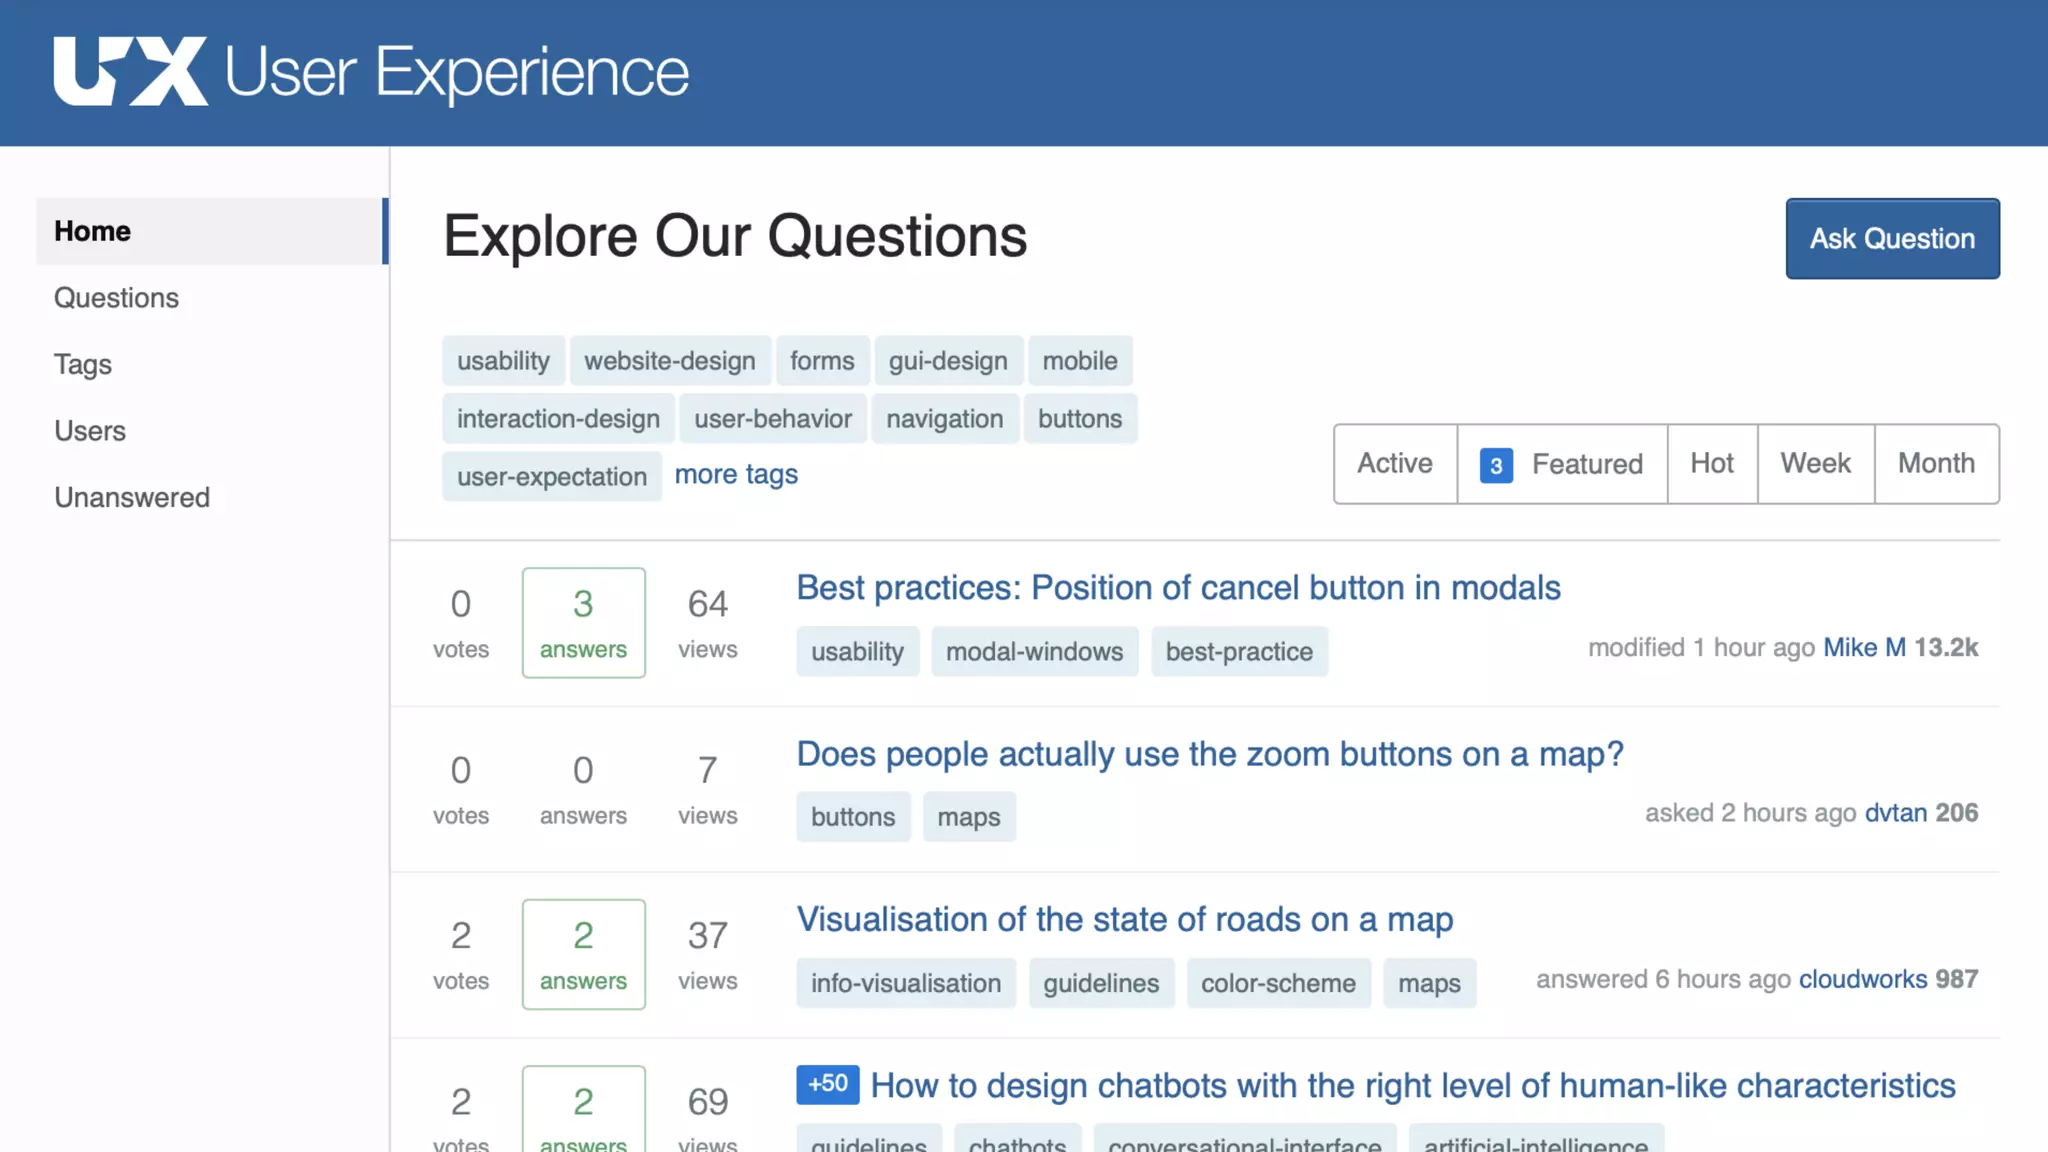
Task: Click the 3 answers box
Action: coord(583,622)
